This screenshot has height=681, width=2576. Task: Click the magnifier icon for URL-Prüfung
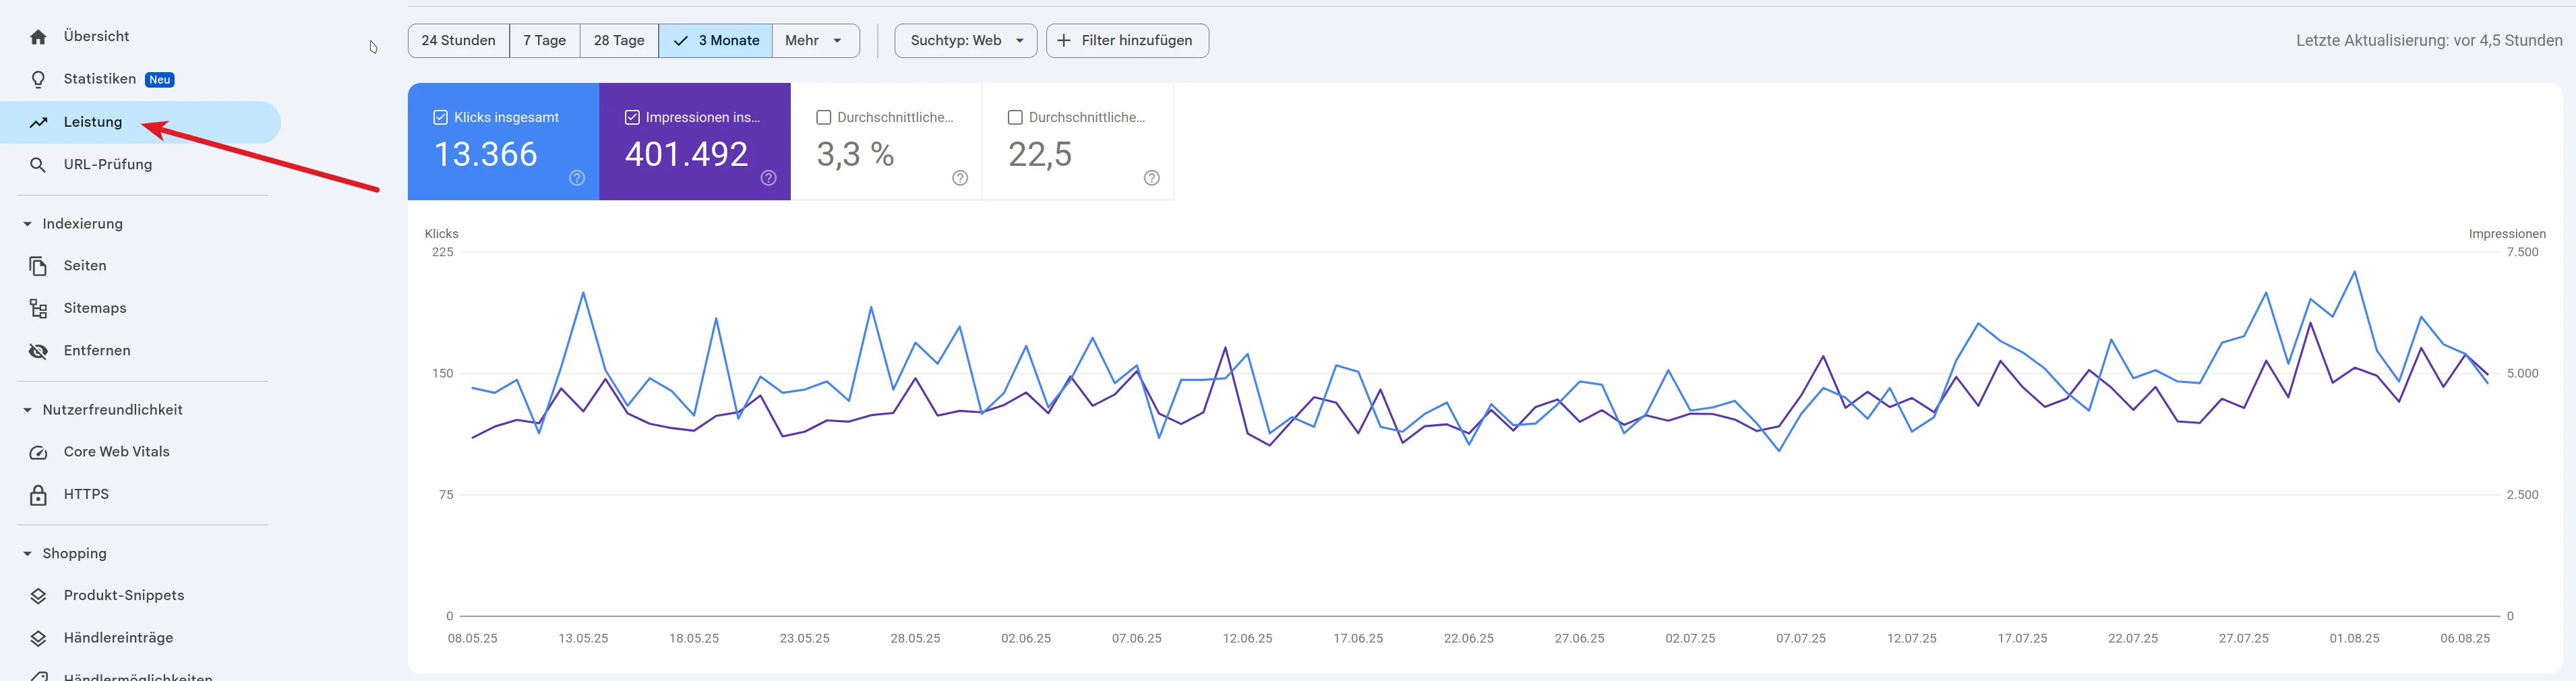38,165
